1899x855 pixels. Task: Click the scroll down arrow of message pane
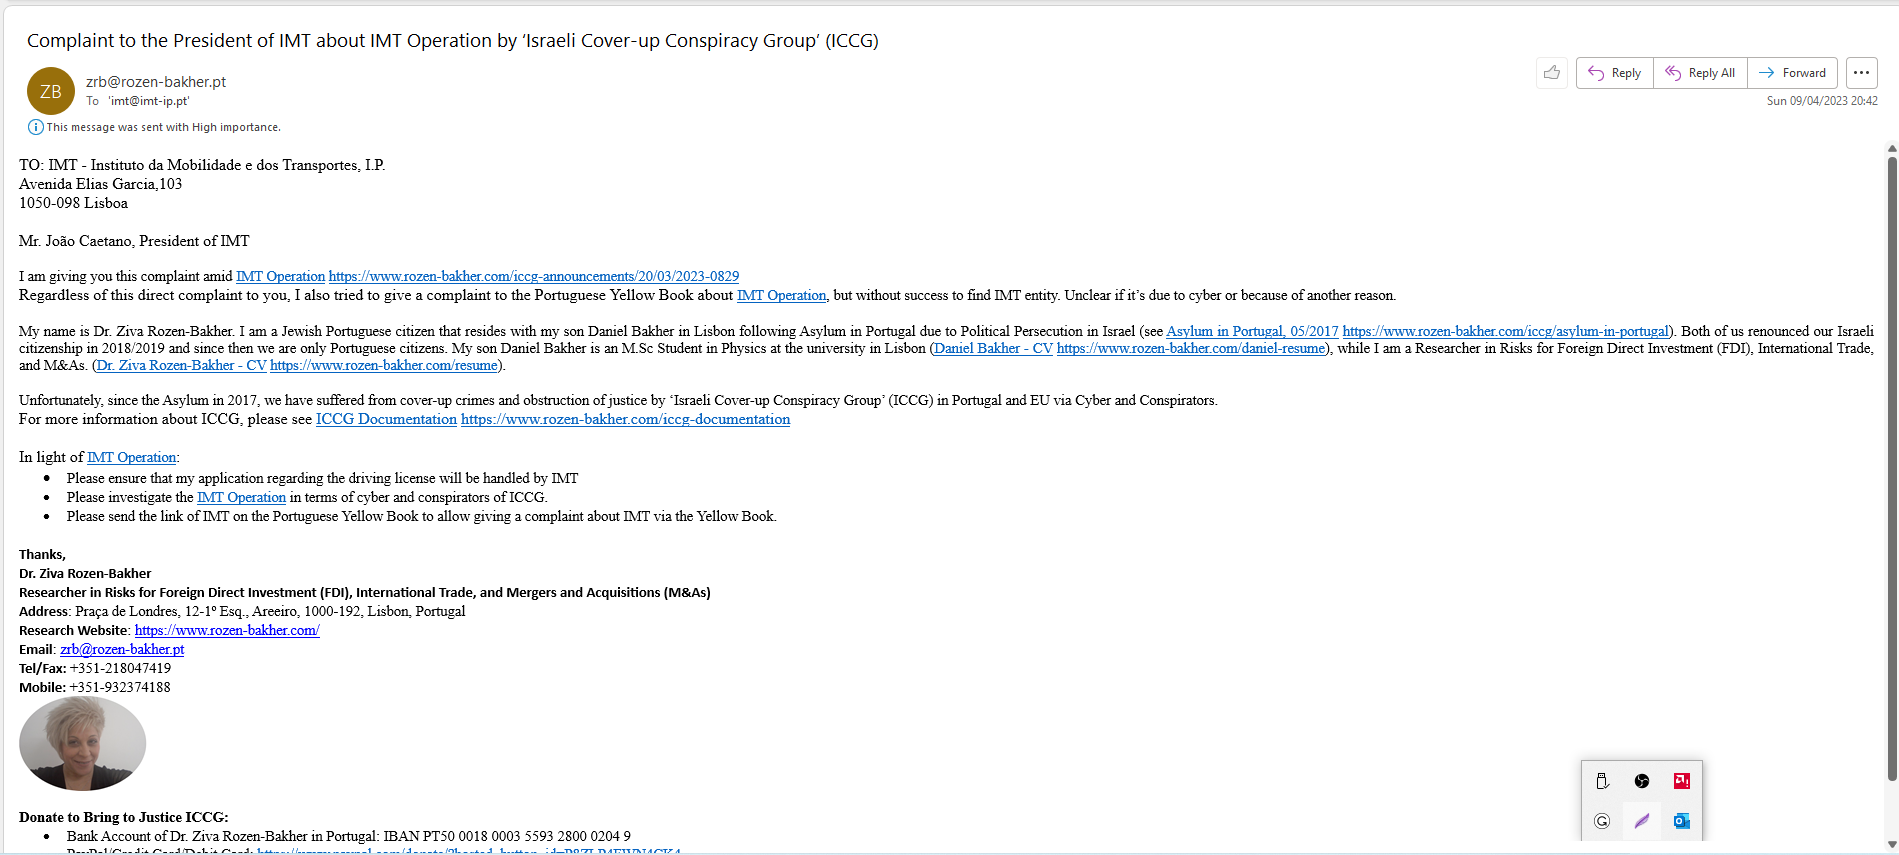coord(1891,845)
